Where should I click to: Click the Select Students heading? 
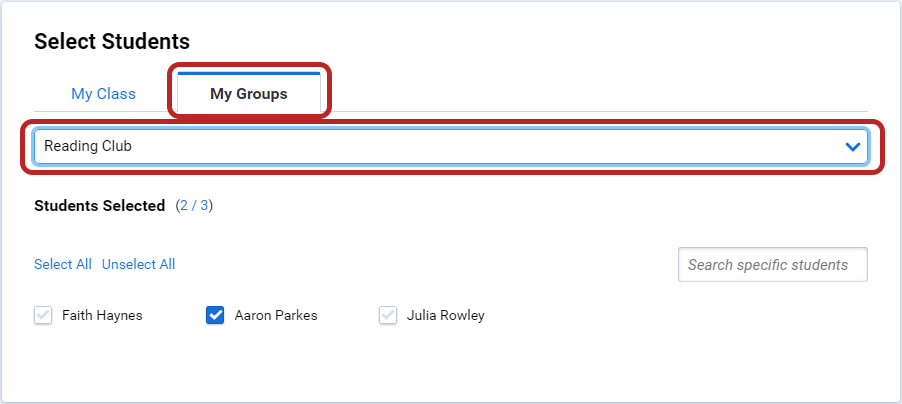[112, 41]
